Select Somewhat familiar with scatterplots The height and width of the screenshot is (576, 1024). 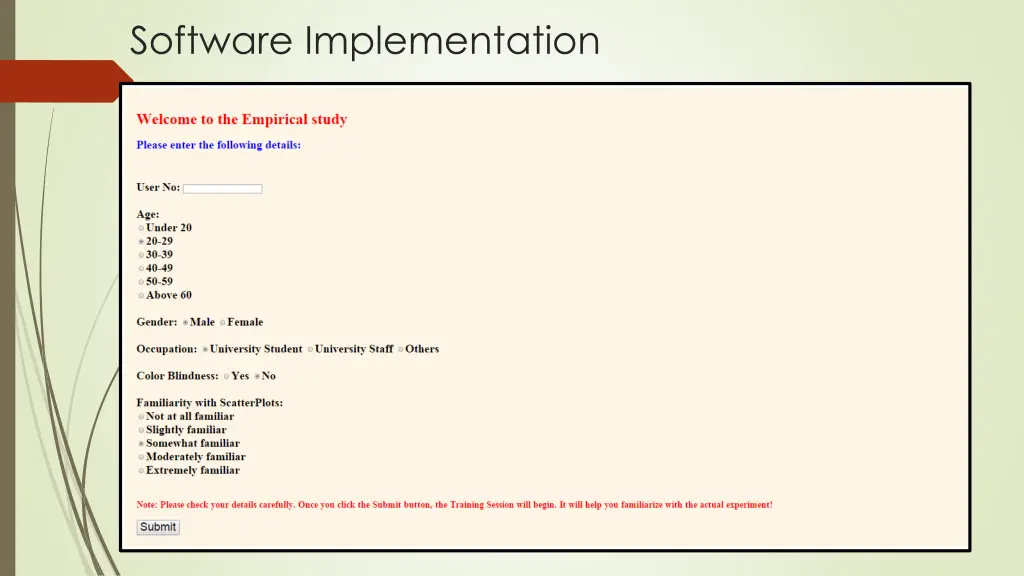coord(141,443)
